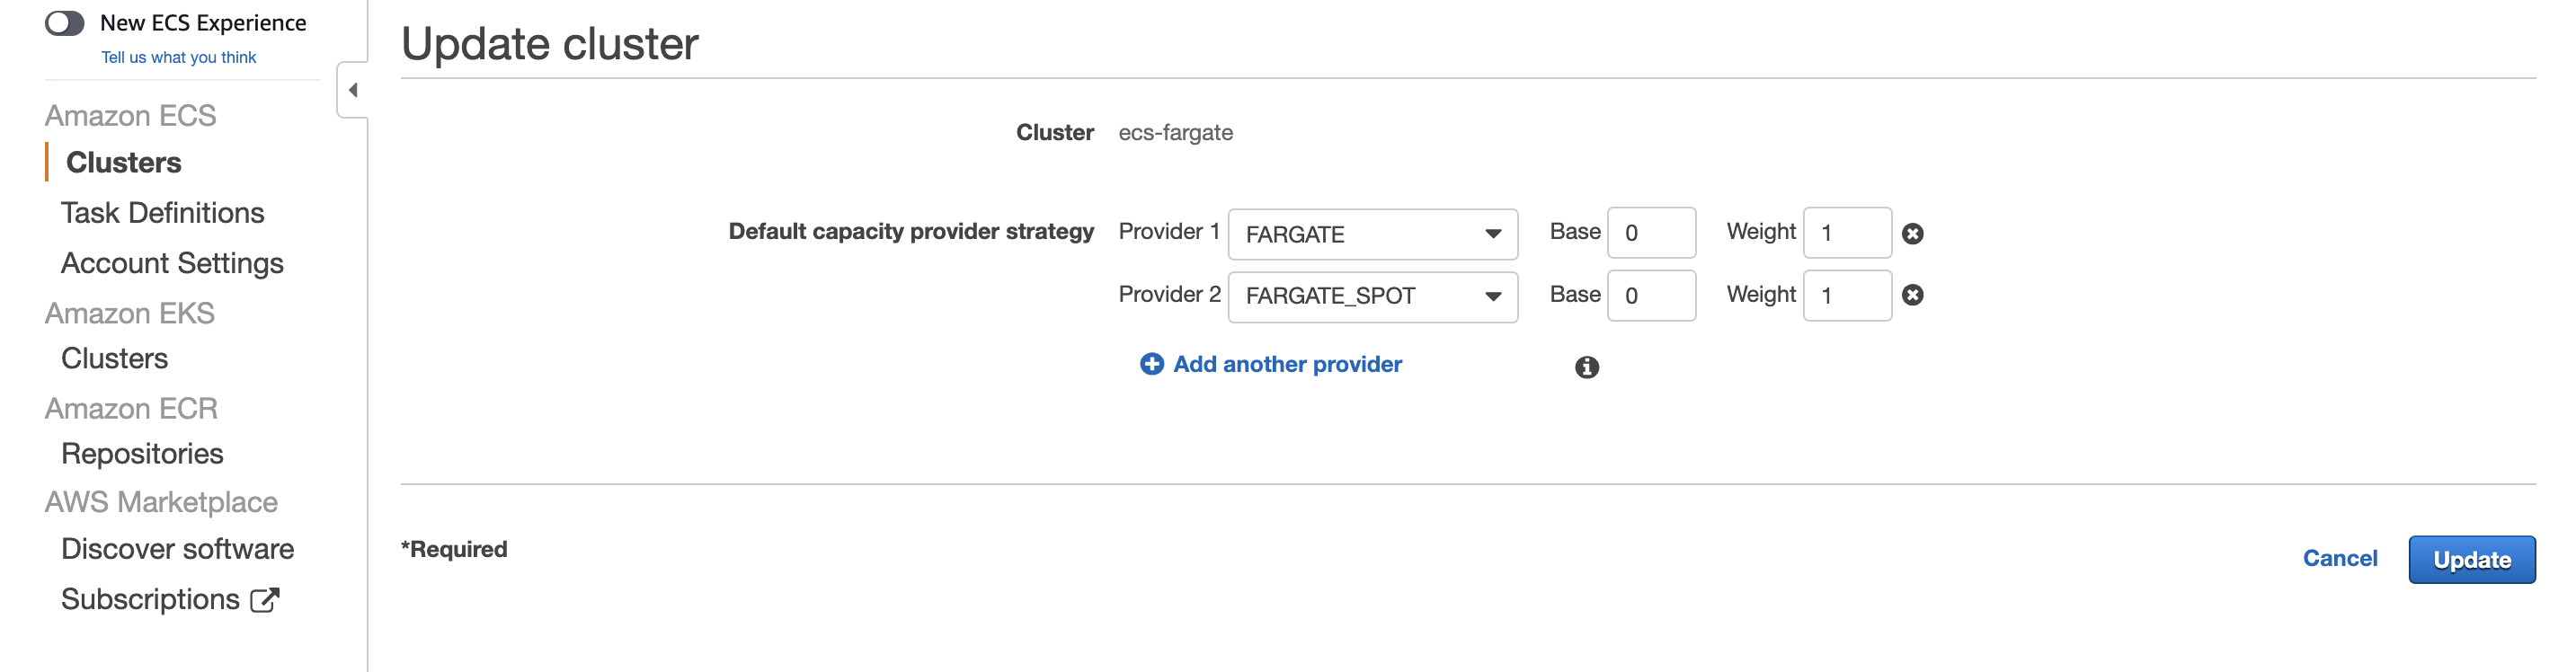
Task: Click the Cancel link
Action: (2339, 558)
